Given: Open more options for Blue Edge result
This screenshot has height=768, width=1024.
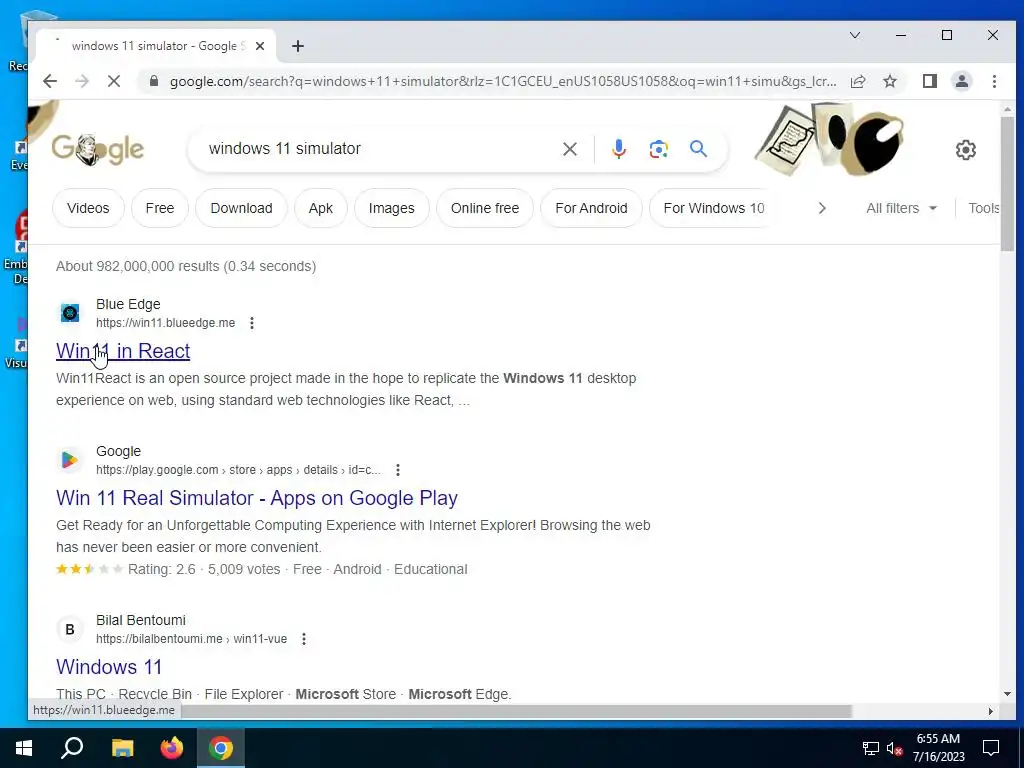Looking at the screenshot, I should 251,323.
